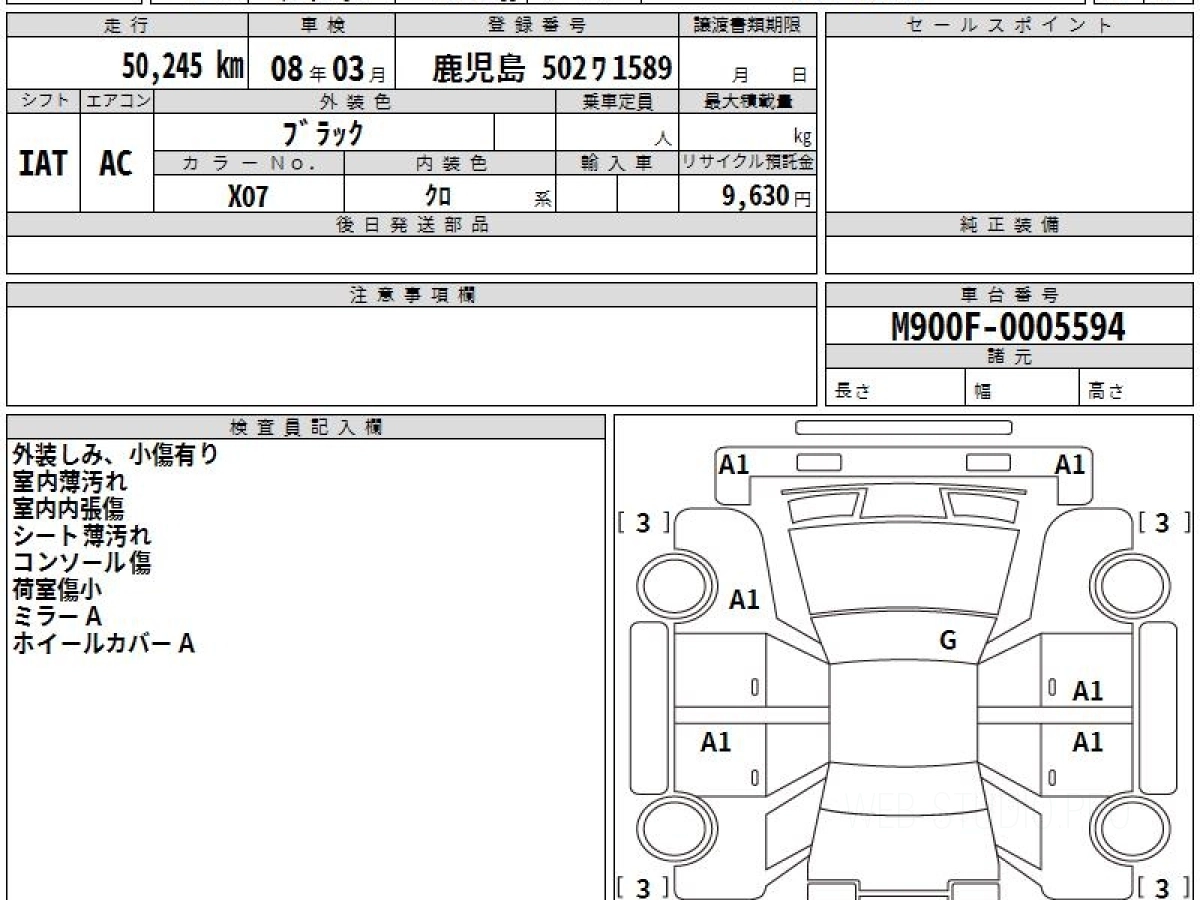
Task: Click the X07 color number
Action: coord(248,196)
